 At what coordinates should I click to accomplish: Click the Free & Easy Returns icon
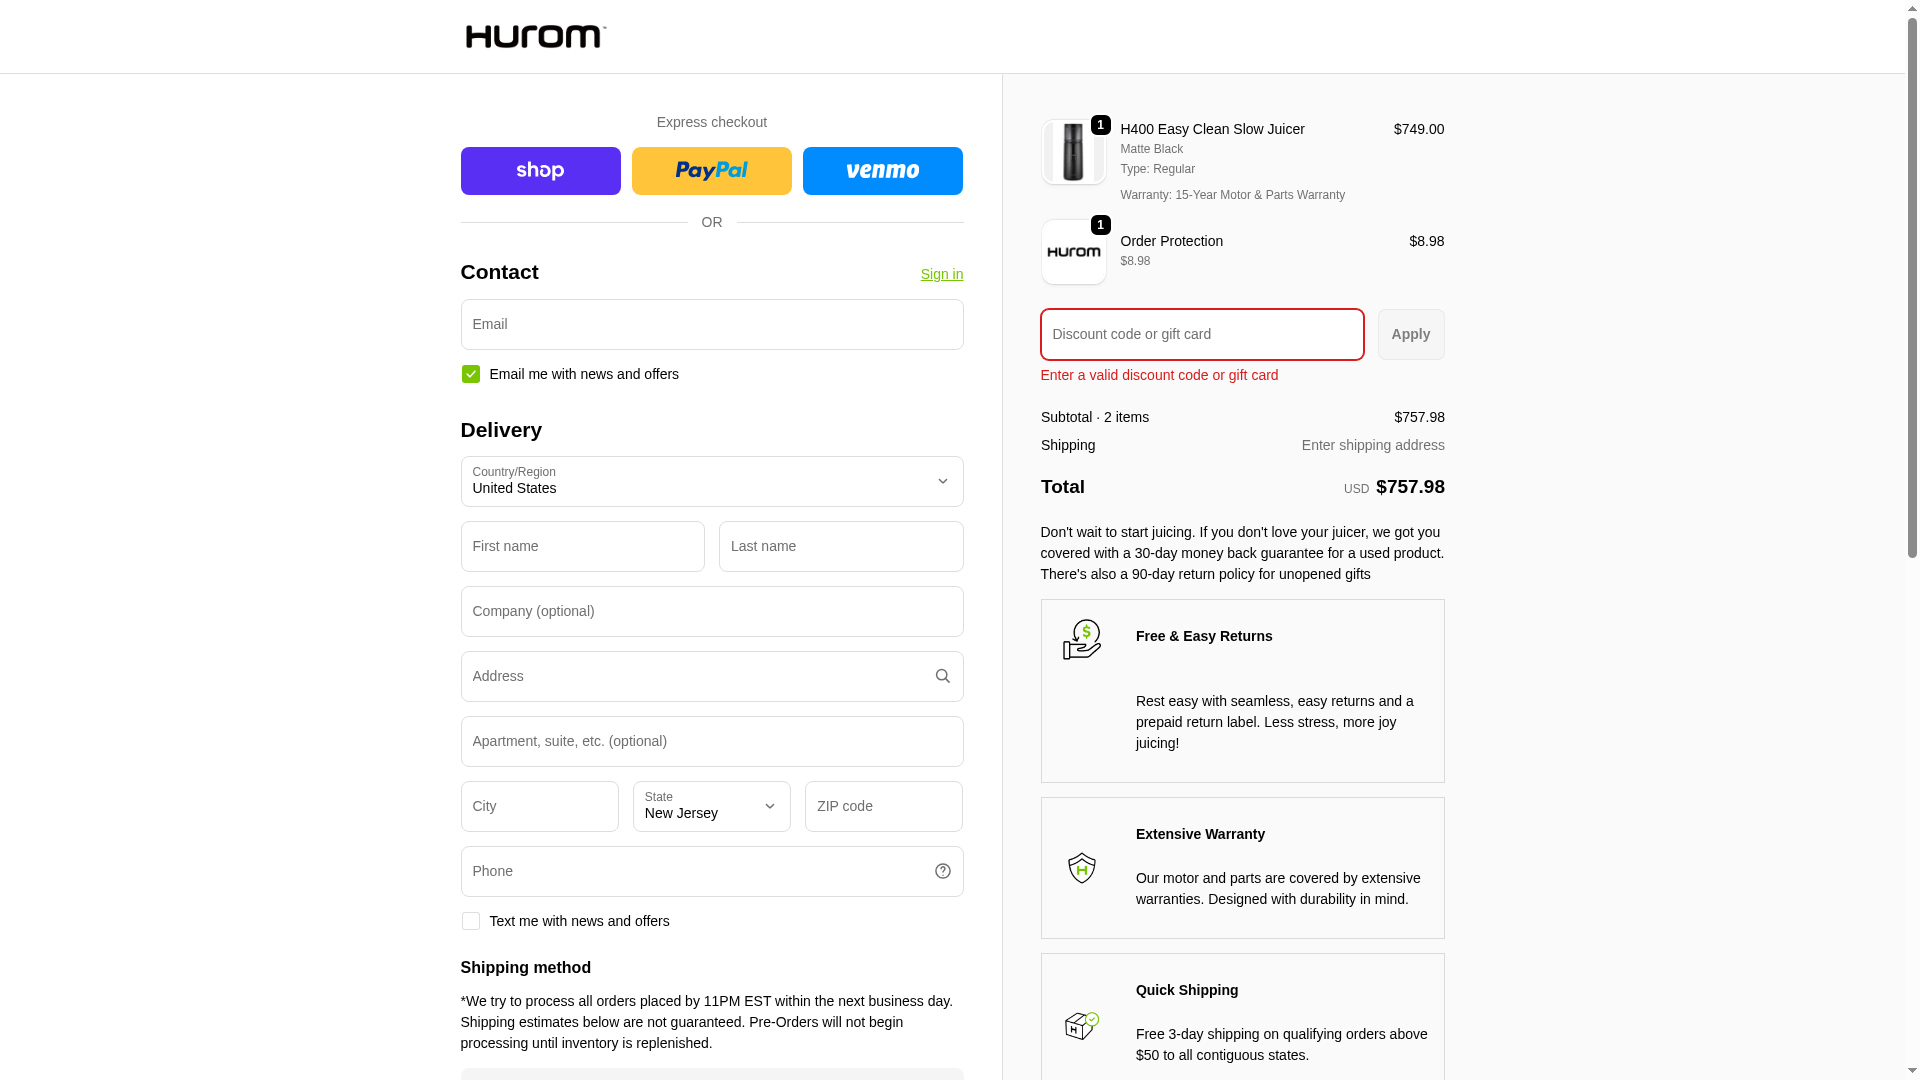[1081, 640]
